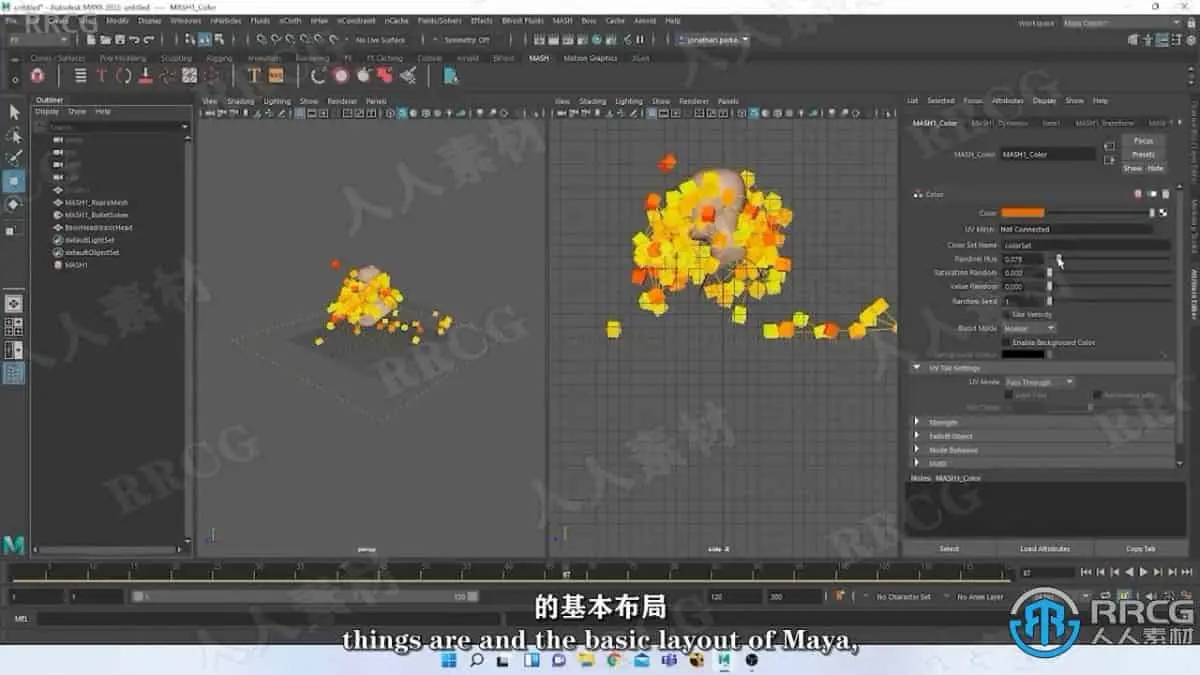1200x675 pixels.
Task: Open the Shading menu in left viewport
Action: (240, 101)
